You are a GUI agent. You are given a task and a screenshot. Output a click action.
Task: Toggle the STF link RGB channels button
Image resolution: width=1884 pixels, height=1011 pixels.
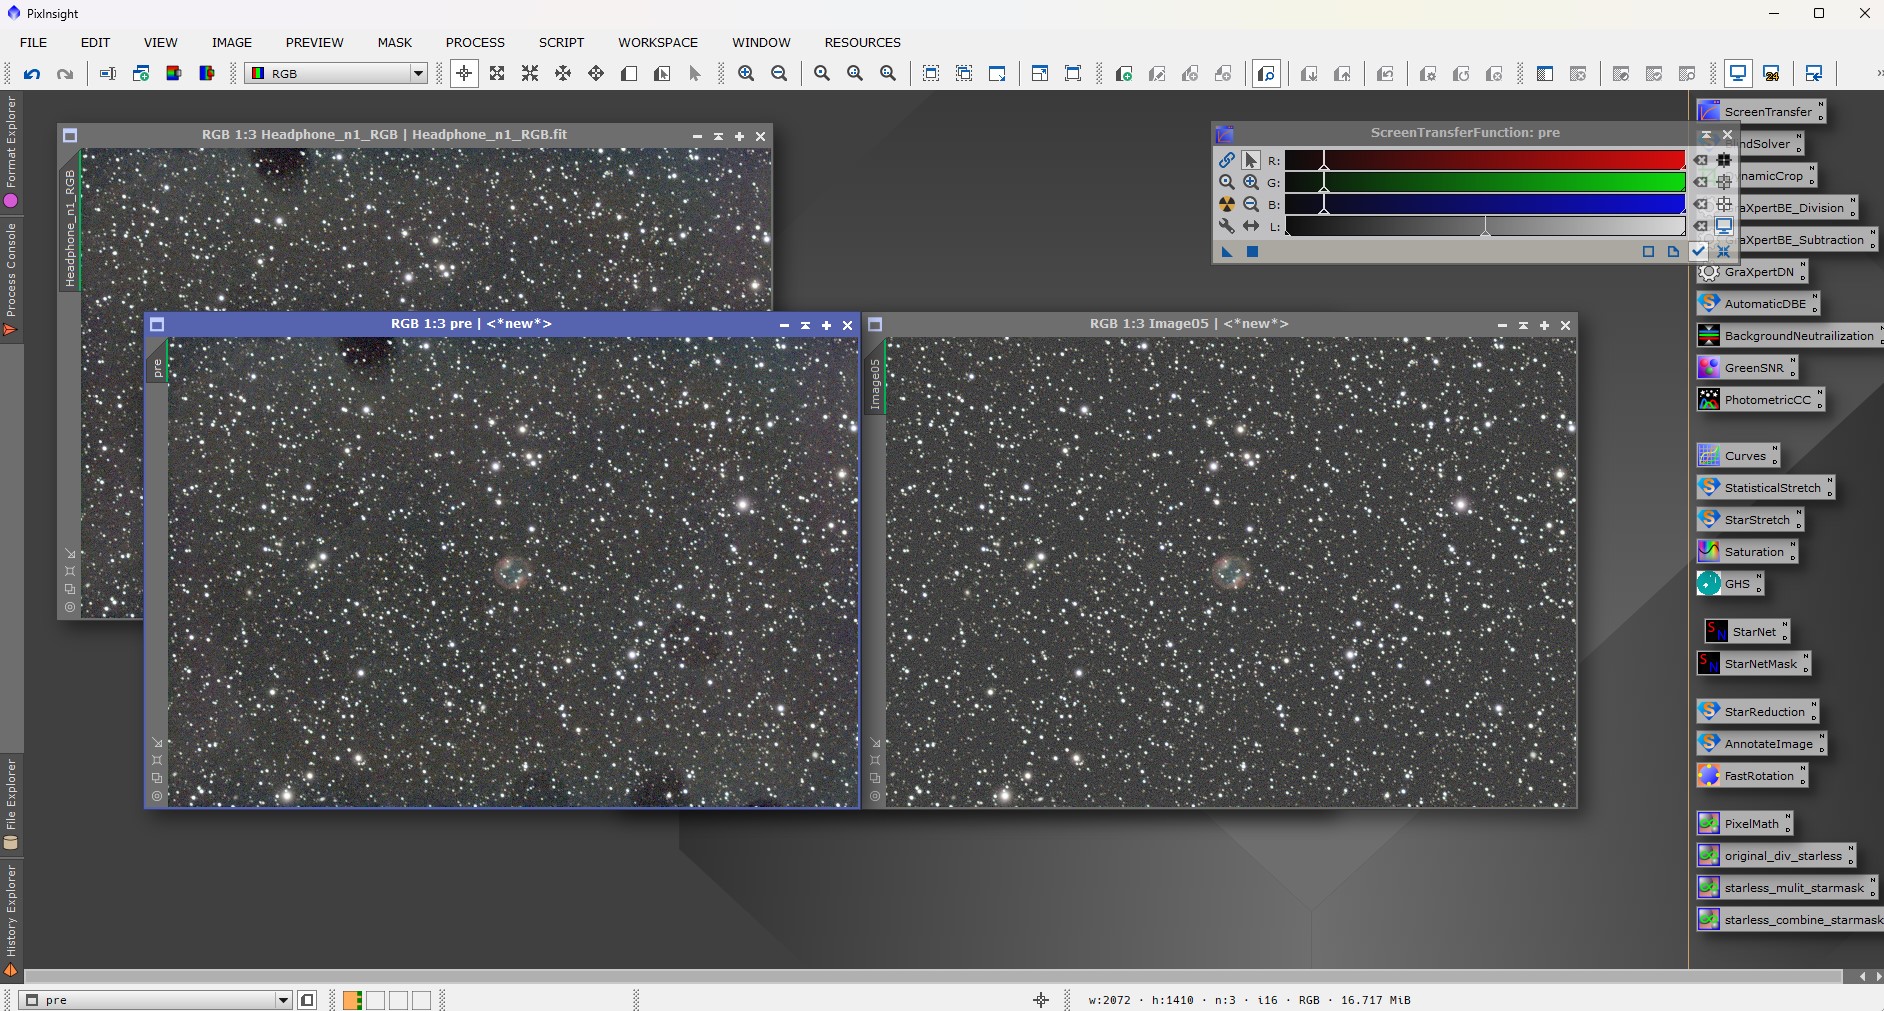(1227, 160)
